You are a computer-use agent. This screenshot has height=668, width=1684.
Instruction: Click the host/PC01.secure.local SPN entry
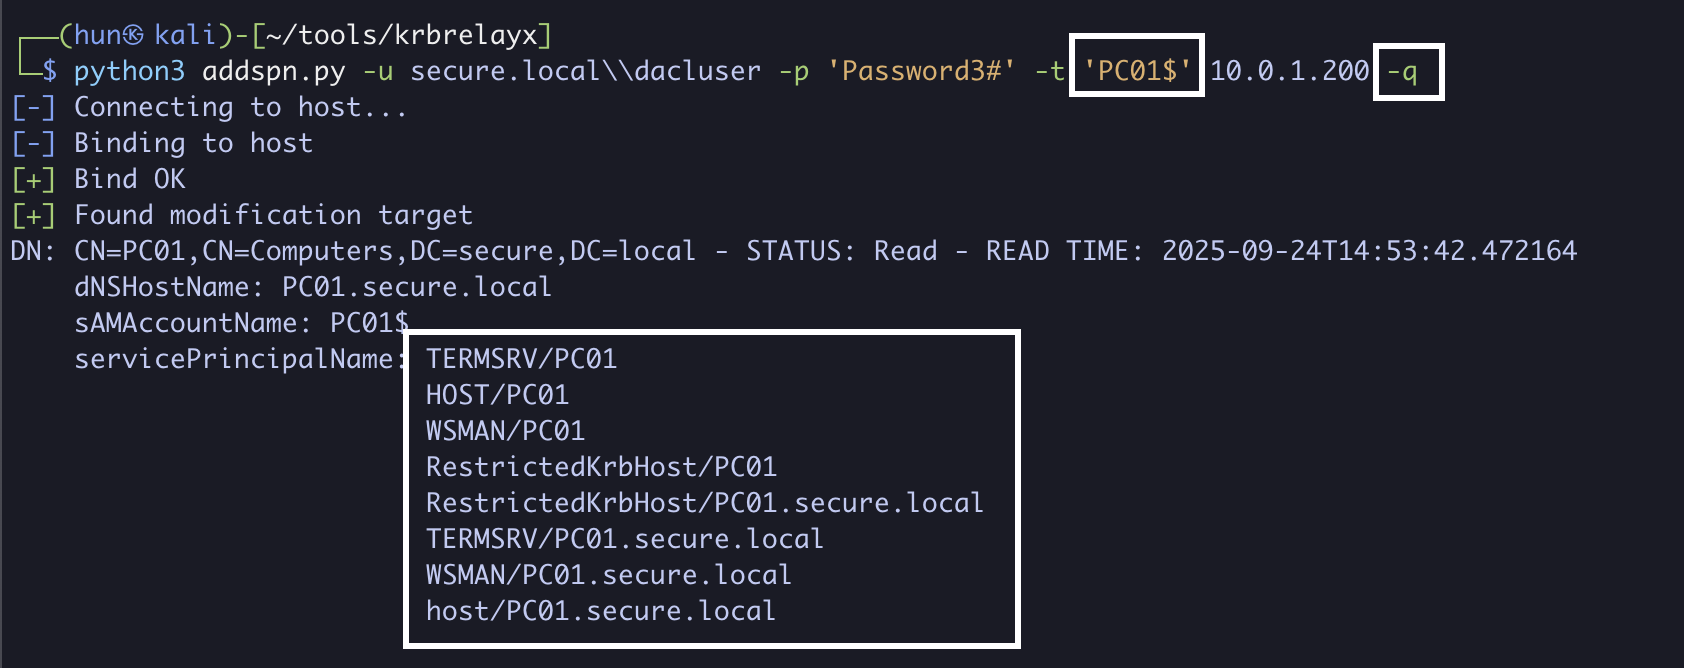point(600,611)
